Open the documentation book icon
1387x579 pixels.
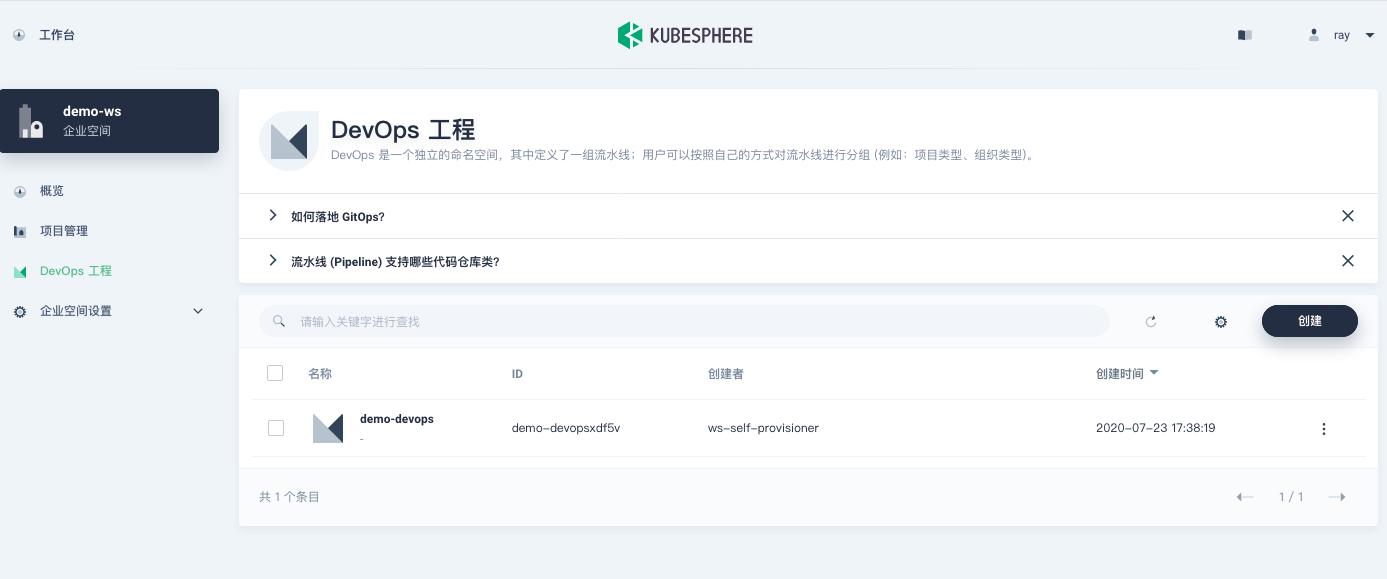[x=1244, y=35]
